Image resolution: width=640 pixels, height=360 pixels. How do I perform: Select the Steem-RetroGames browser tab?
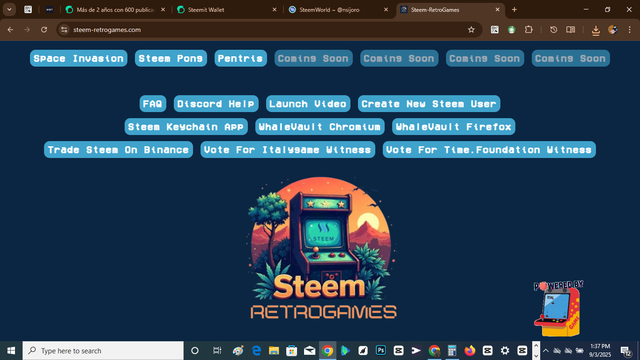click(450, 9)
